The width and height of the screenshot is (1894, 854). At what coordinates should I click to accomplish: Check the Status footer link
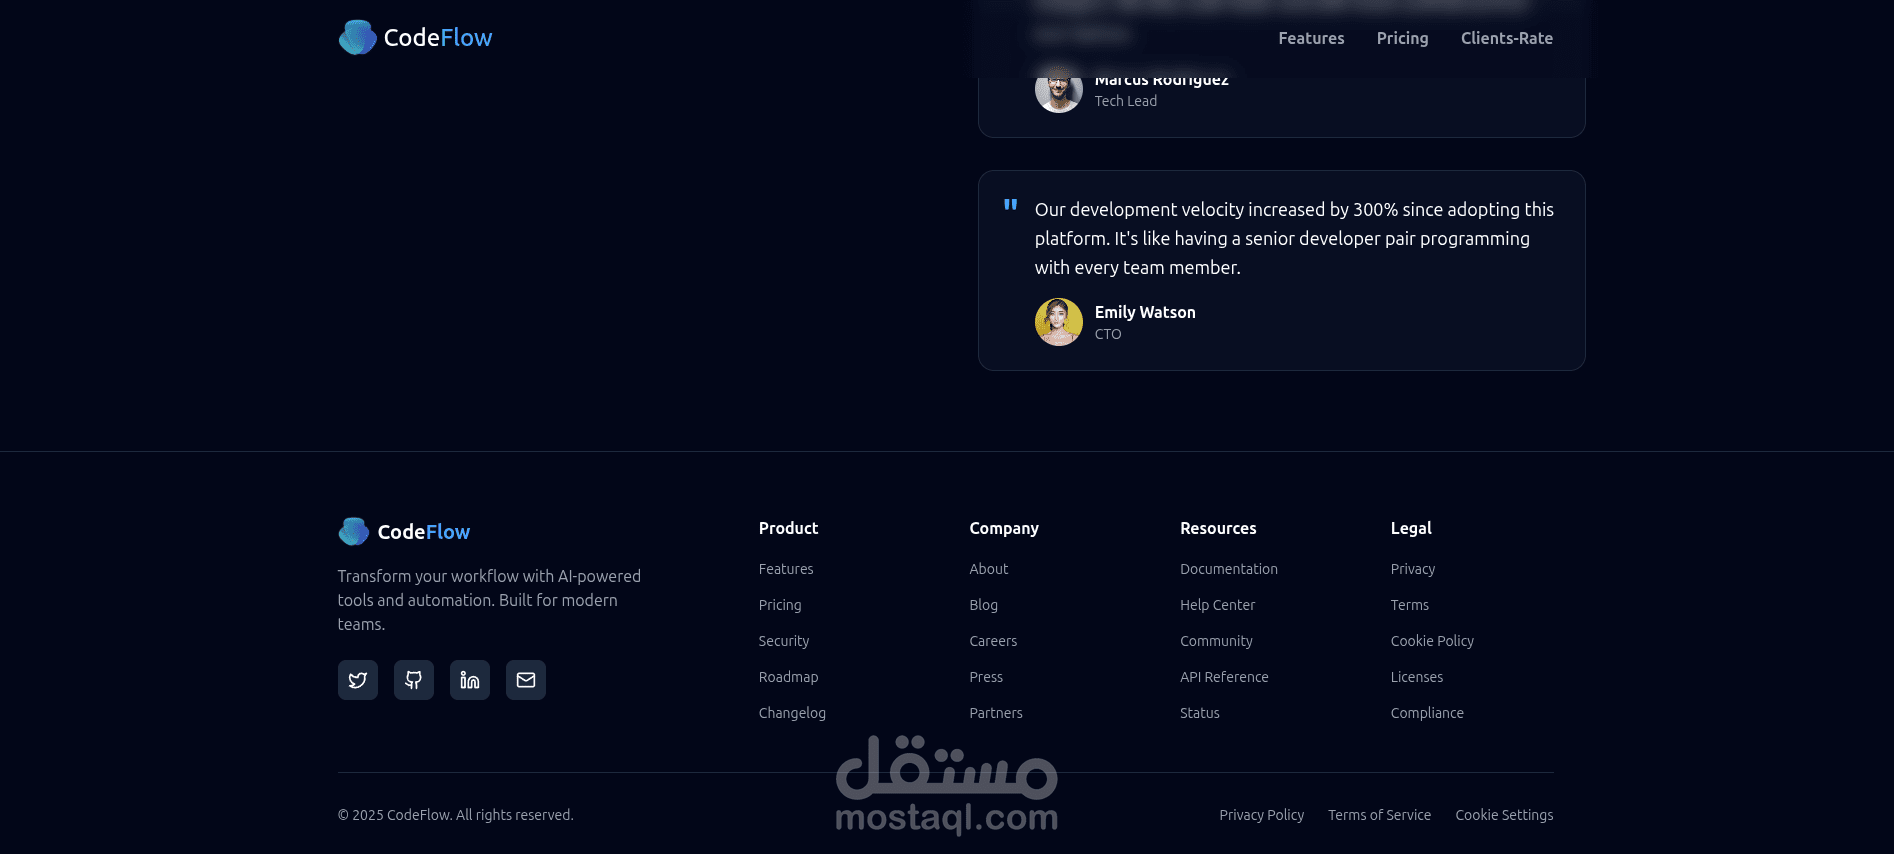(1200, 713)
